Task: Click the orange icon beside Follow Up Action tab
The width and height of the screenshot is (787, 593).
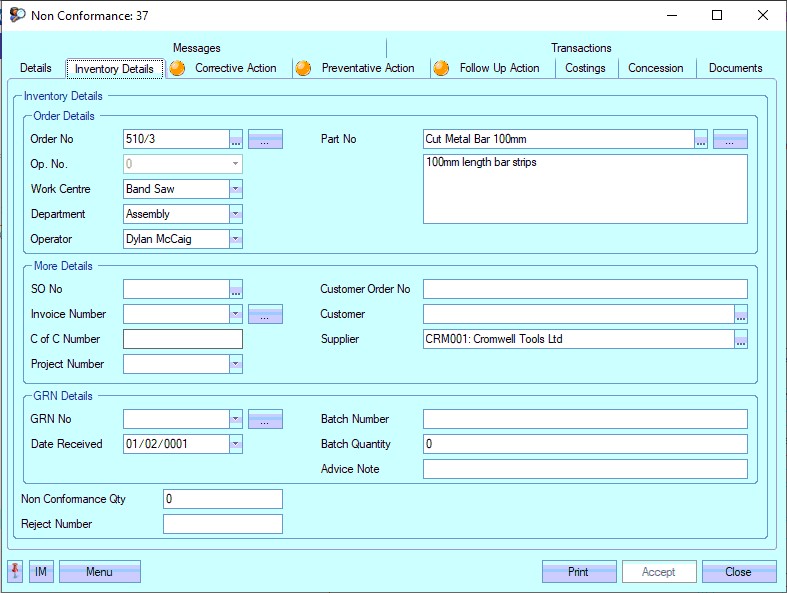Action: [441, 68]
